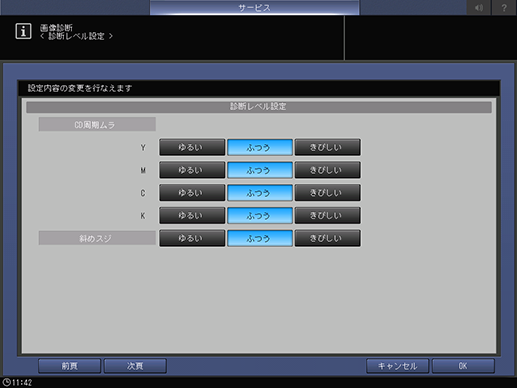The image size is (517, 388).
Task: Set Y level to ゆるい
Action: pos(192,147)
